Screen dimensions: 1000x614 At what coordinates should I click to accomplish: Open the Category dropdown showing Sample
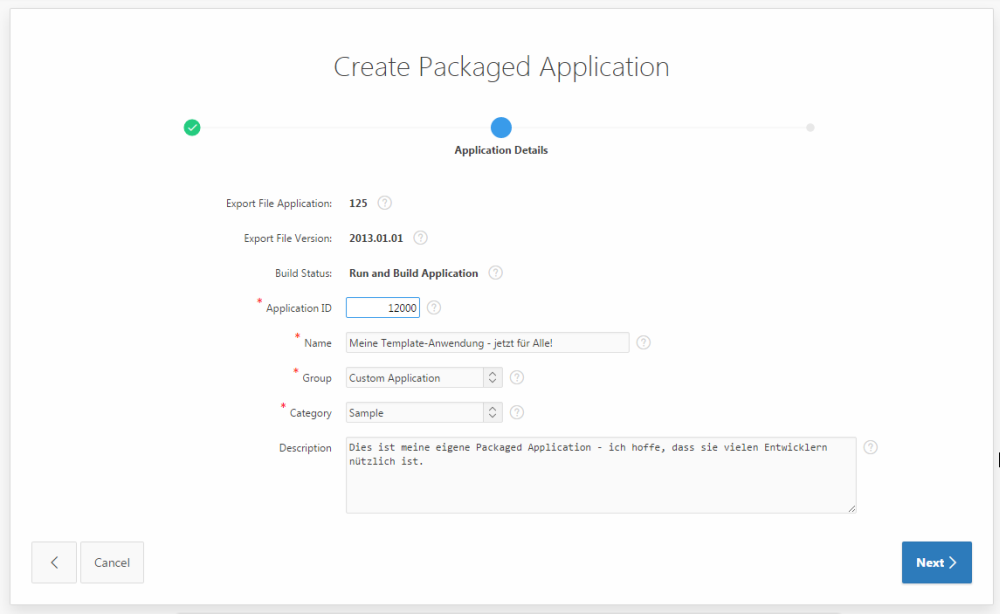(424, 412)
